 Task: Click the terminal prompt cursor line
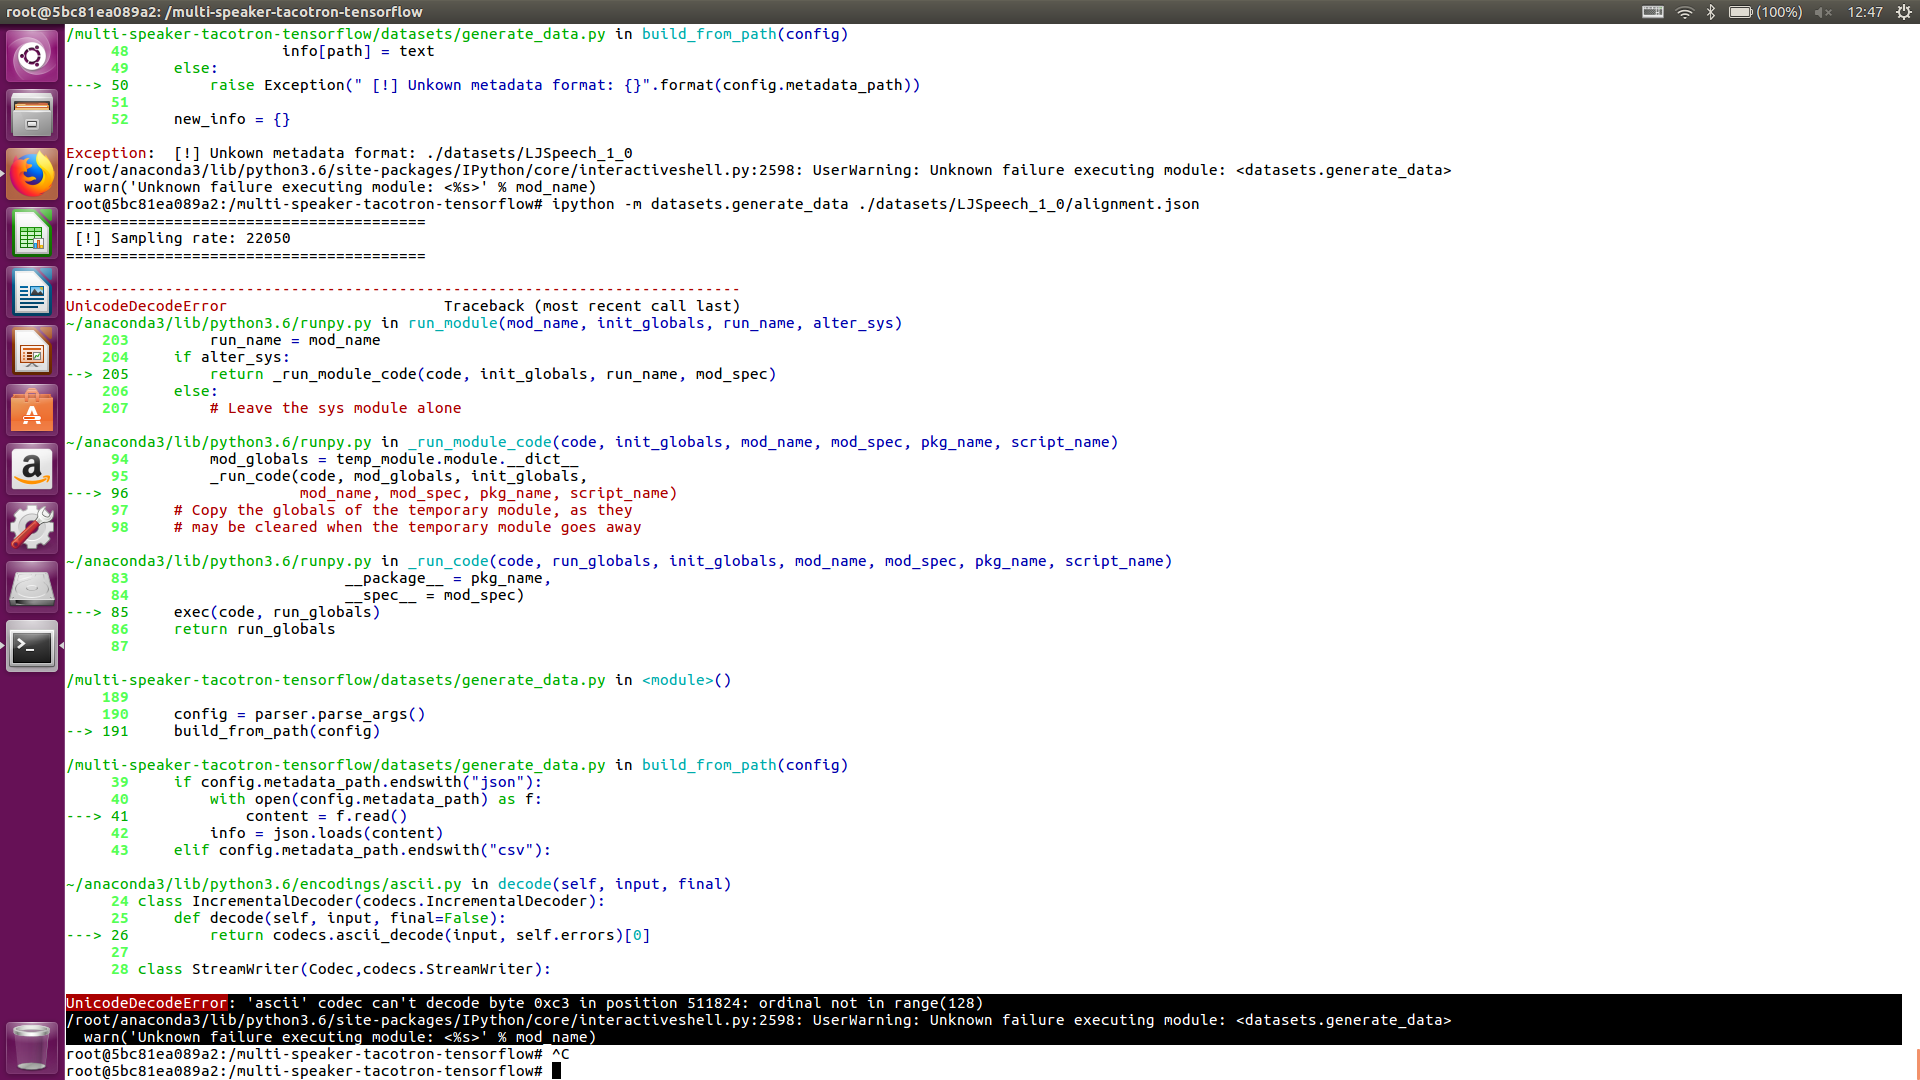tap(557, 1071)
